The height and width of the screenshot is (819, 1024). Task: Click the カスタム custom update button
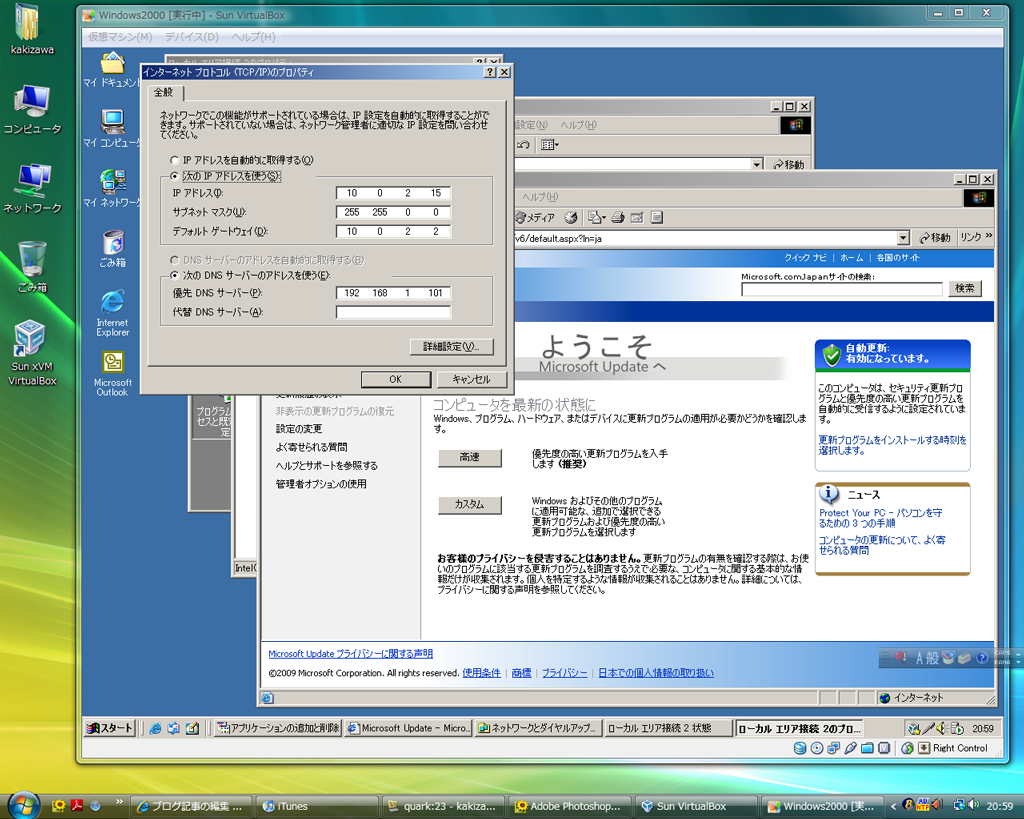[470, 505]
